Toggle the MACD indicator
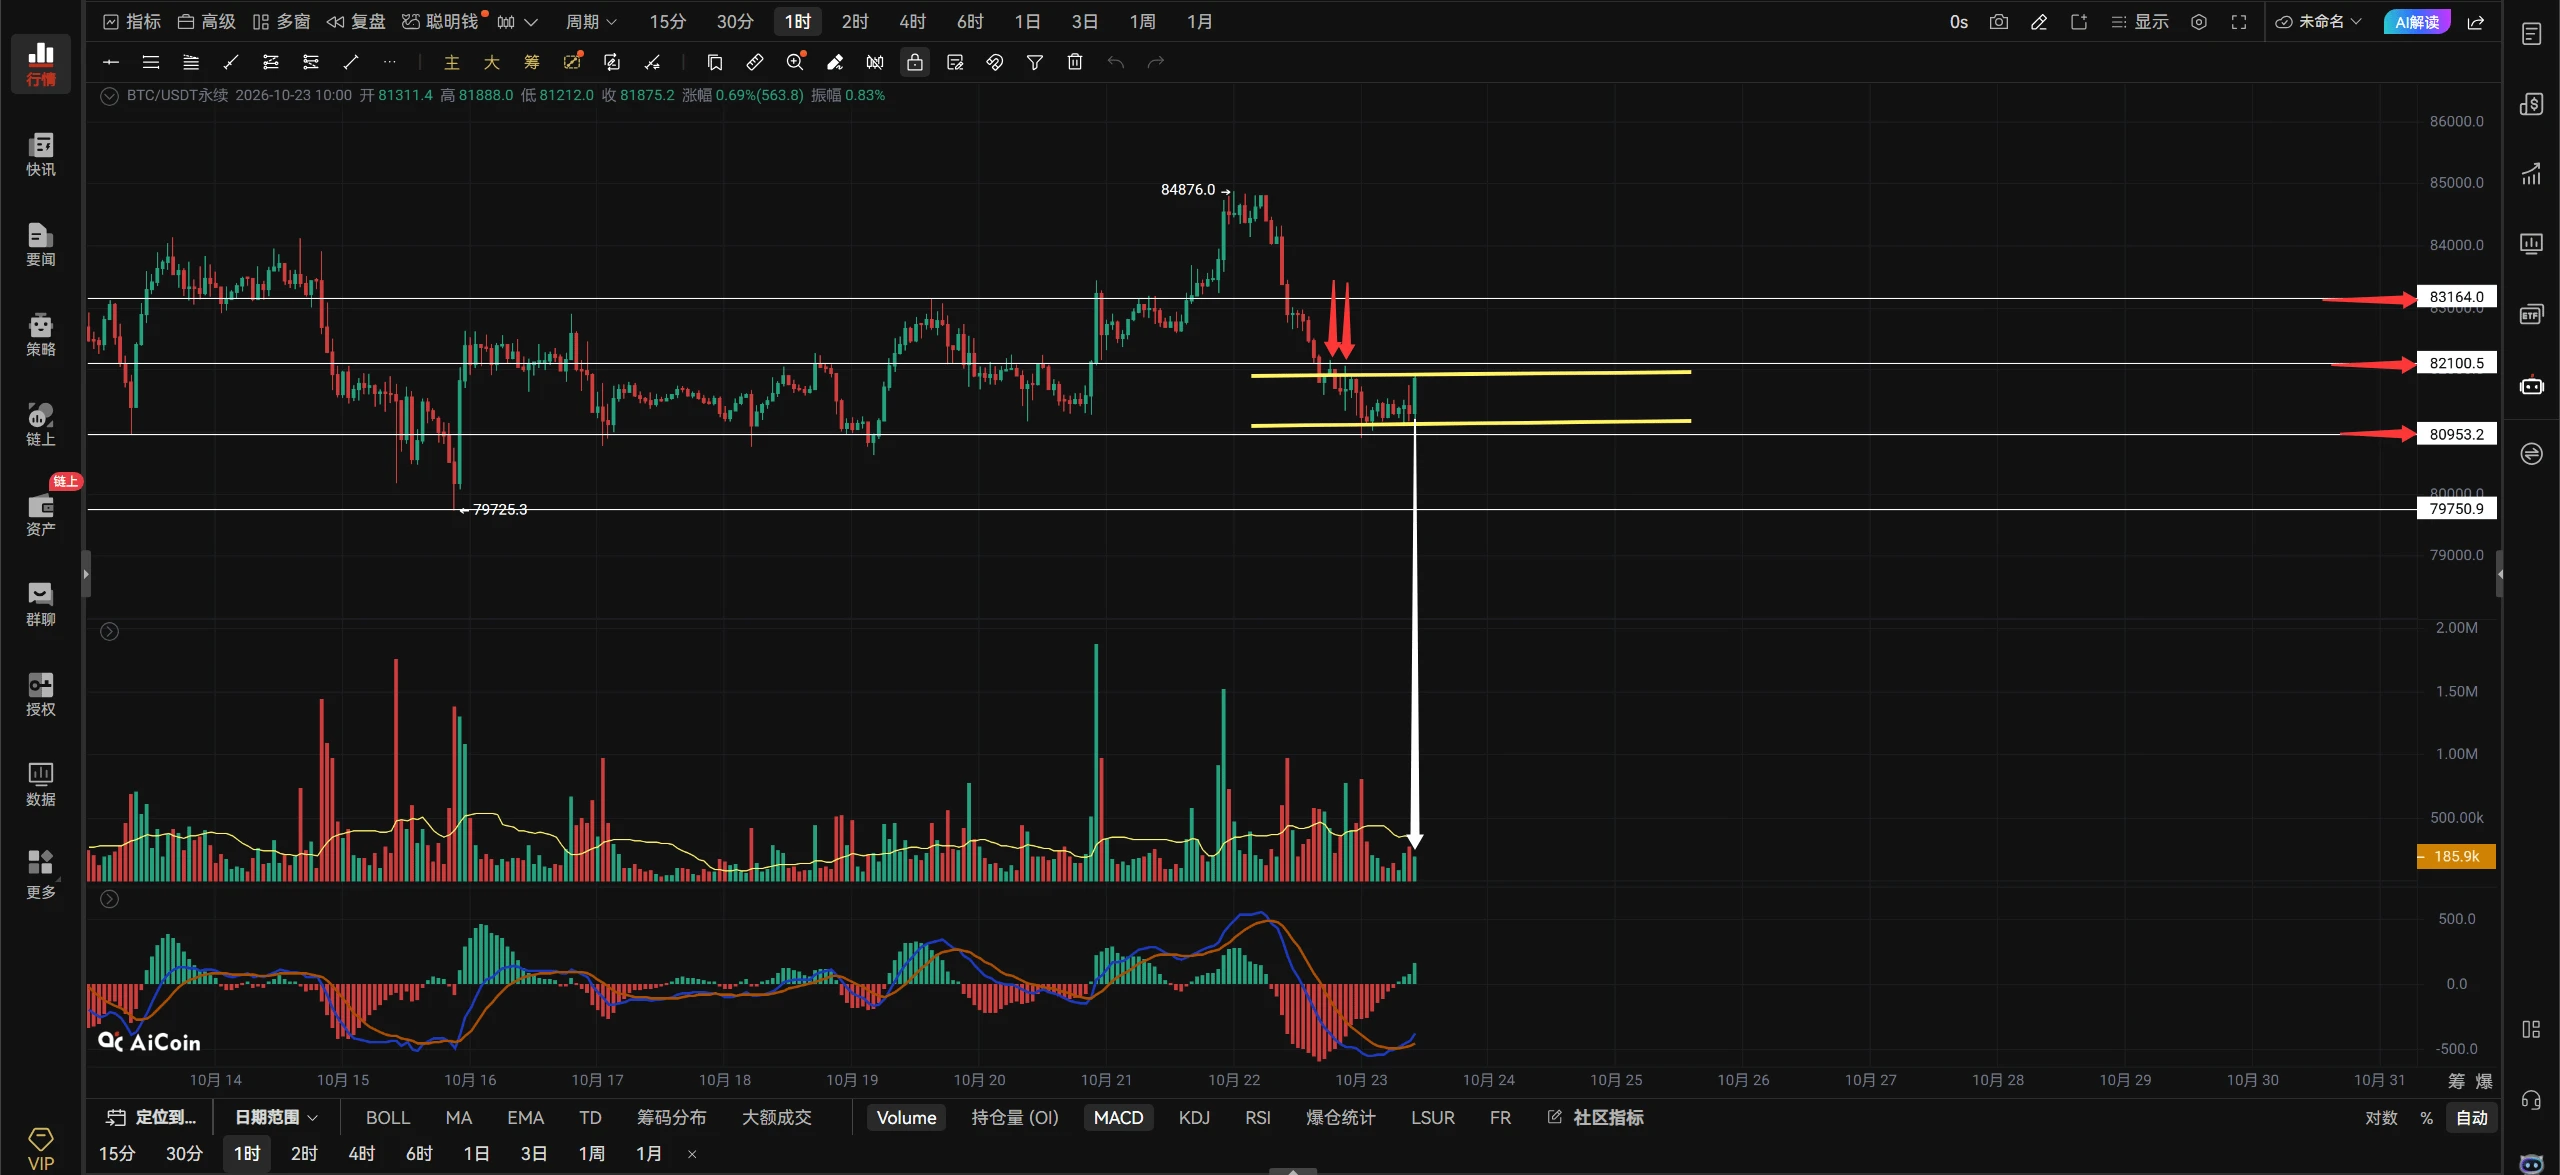 (x=1118, y=1117)
